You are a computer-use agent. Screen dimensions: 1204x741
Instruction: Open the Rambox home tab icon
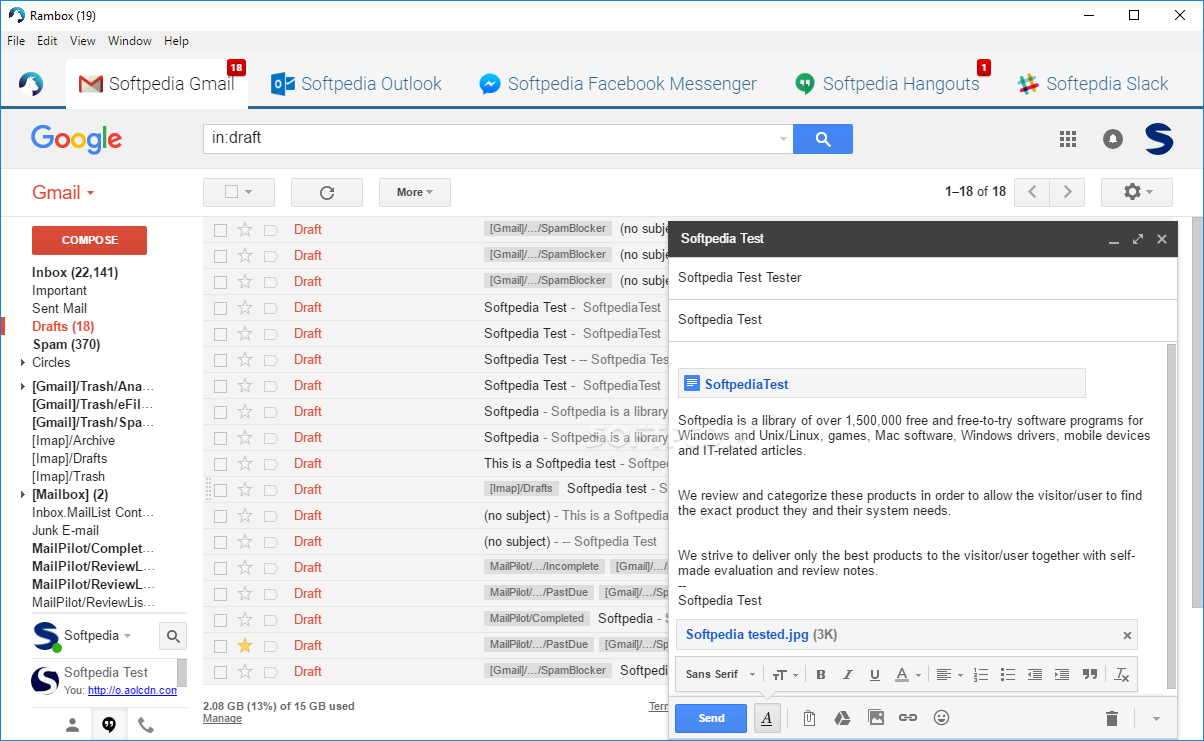point(30,84)
